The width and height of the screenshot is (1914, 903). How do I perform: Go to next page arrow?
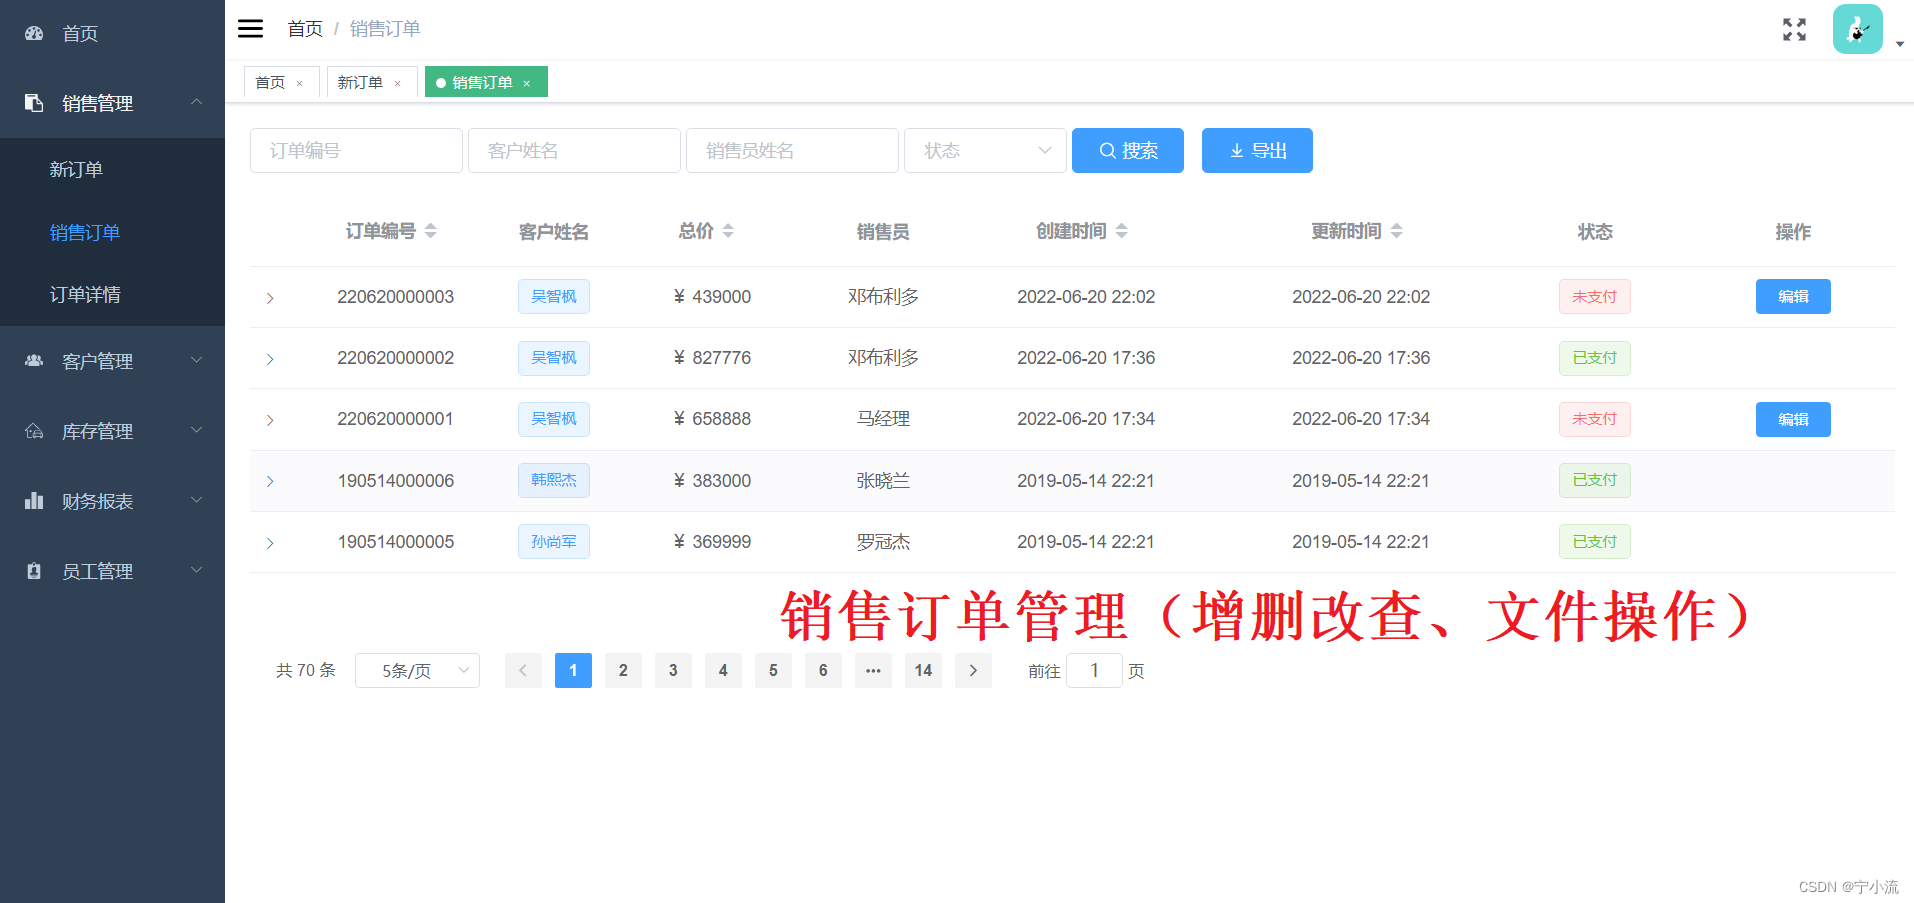coord(973,671)
